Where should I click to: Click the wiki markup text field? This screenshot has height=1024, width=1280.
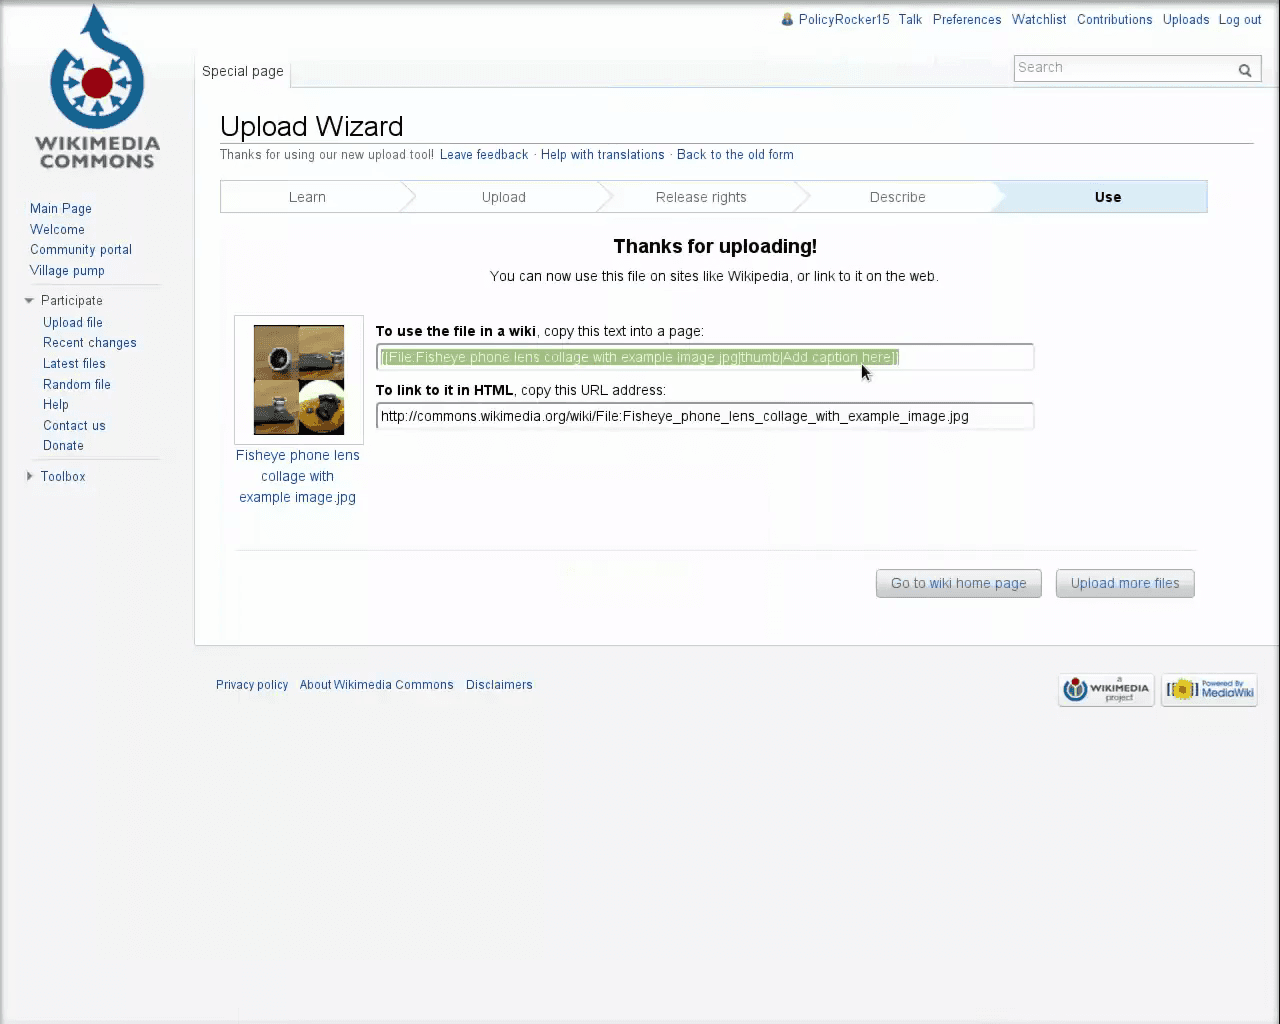[x=705, y=357]
